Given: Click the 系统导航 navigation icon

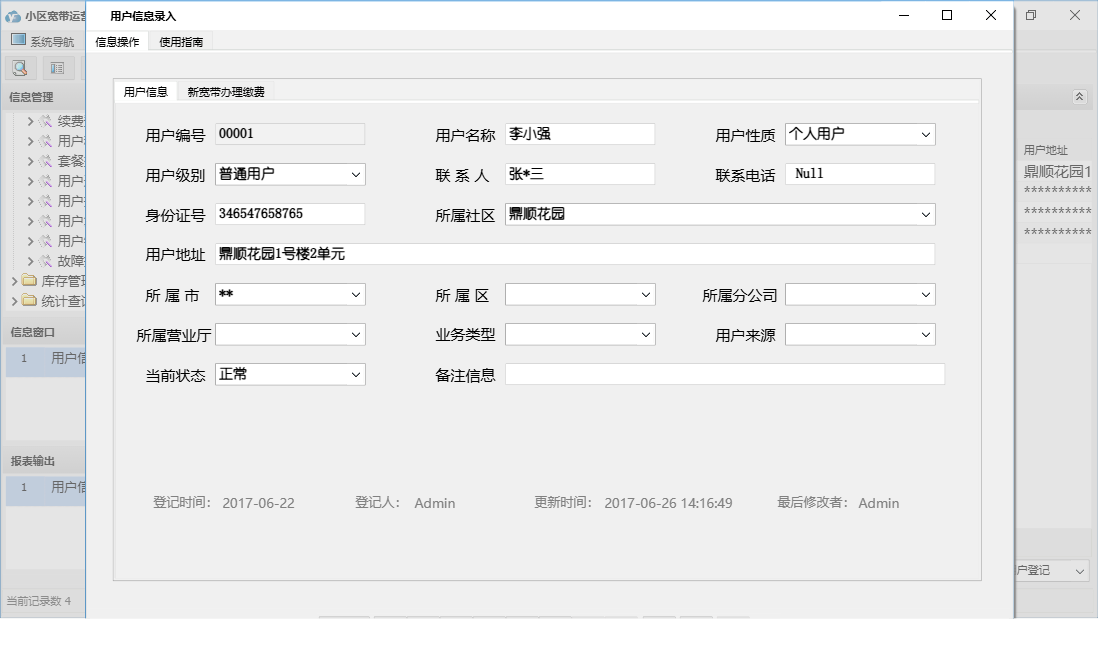Looking at the screenshot, I should (x=20, y=40).
